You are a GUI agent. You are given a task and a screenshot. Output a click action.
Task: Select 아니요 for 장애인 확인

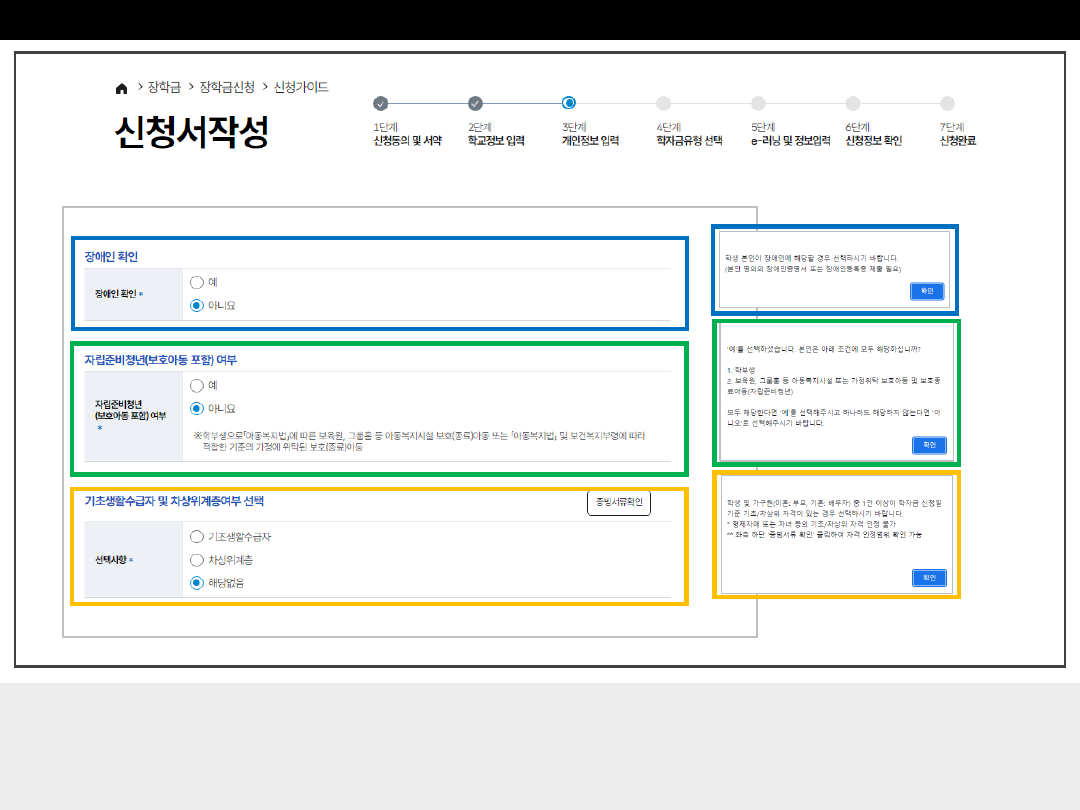point(197,305)
